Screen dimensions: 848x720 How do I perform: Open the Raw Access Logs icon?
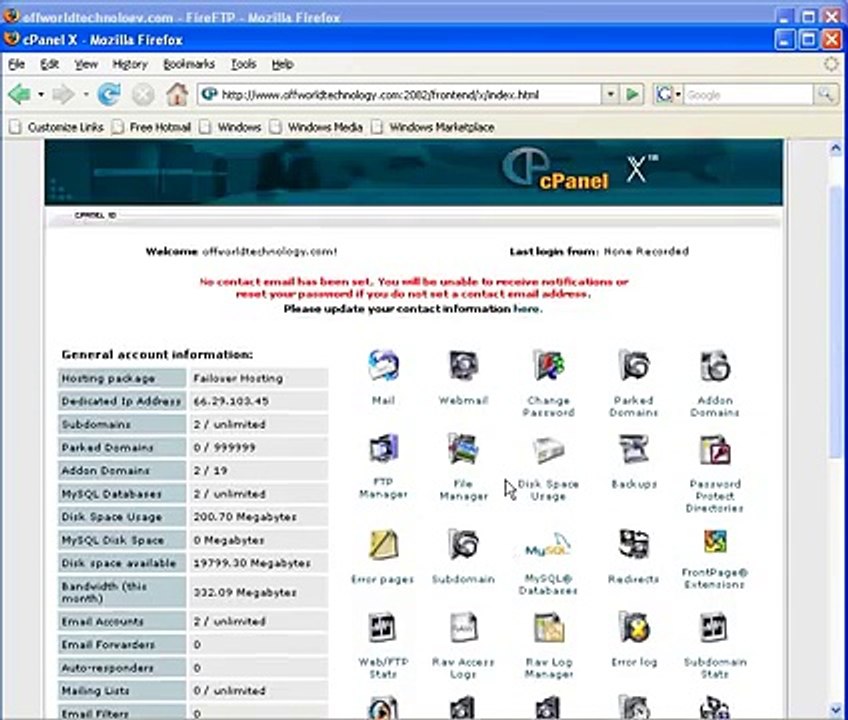tap(463, 627)
